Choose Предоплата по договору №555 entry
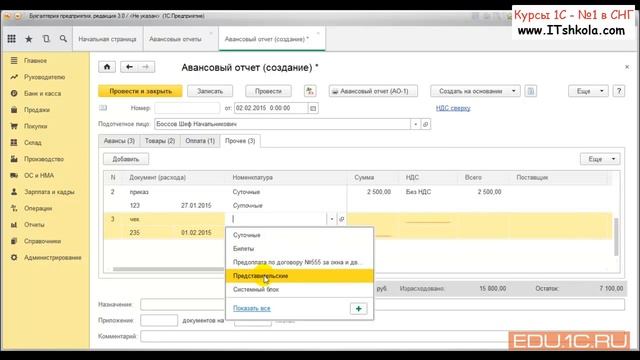The image size is (640, 360). pyautogui.click(x=299, y=262)
